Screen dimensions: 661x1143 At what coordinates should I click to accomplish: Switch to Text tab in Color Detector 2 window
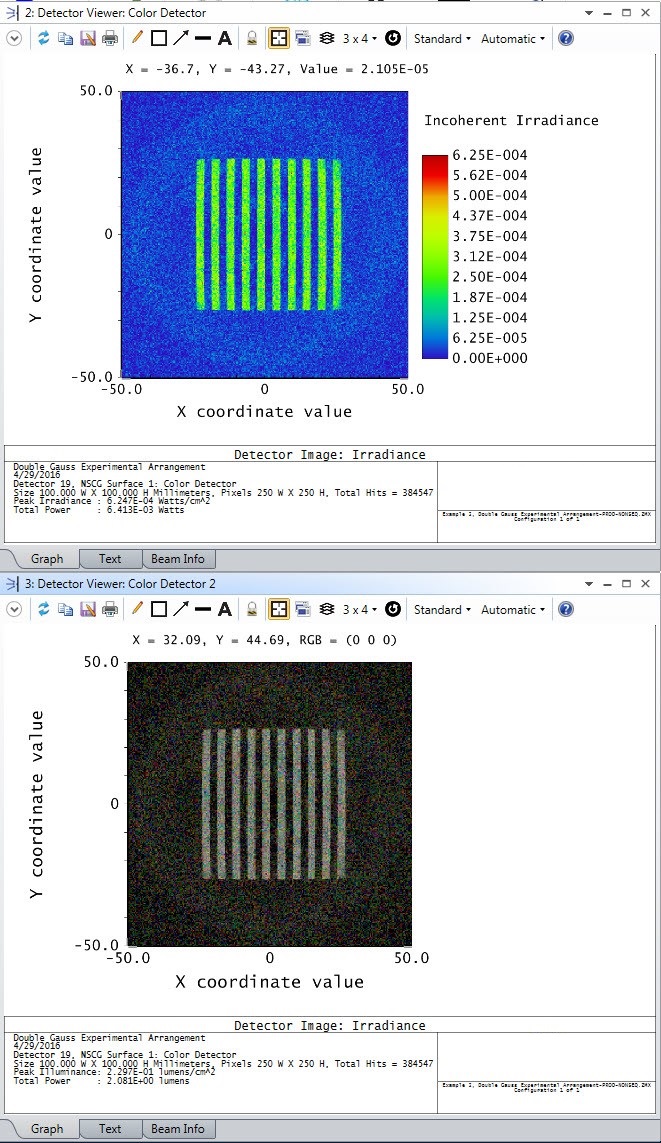(110, 1128)
